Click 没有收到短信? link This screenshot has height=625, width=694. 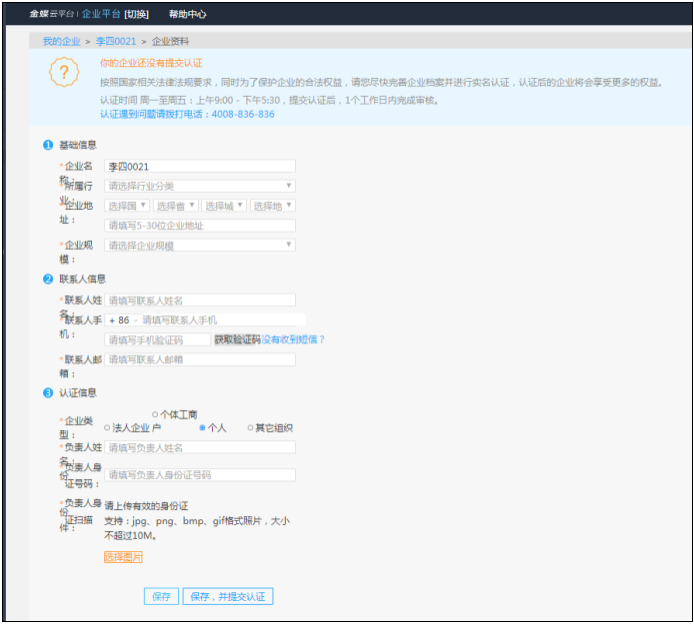click(x=293, y=340)
